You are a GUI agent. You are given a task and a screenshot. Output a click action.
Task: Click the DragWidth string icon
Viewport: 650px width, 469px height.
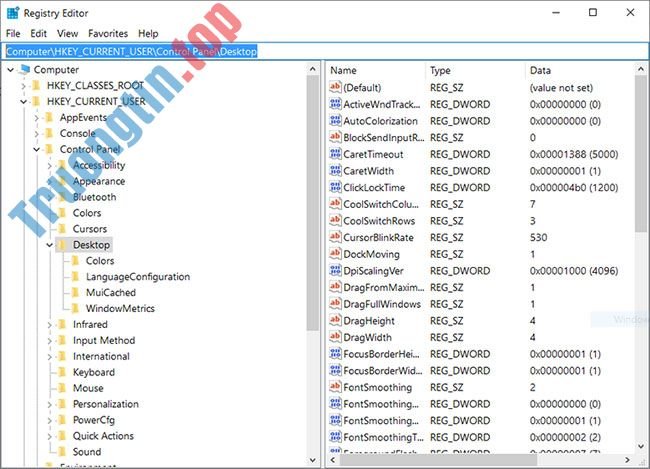(335, 337)
